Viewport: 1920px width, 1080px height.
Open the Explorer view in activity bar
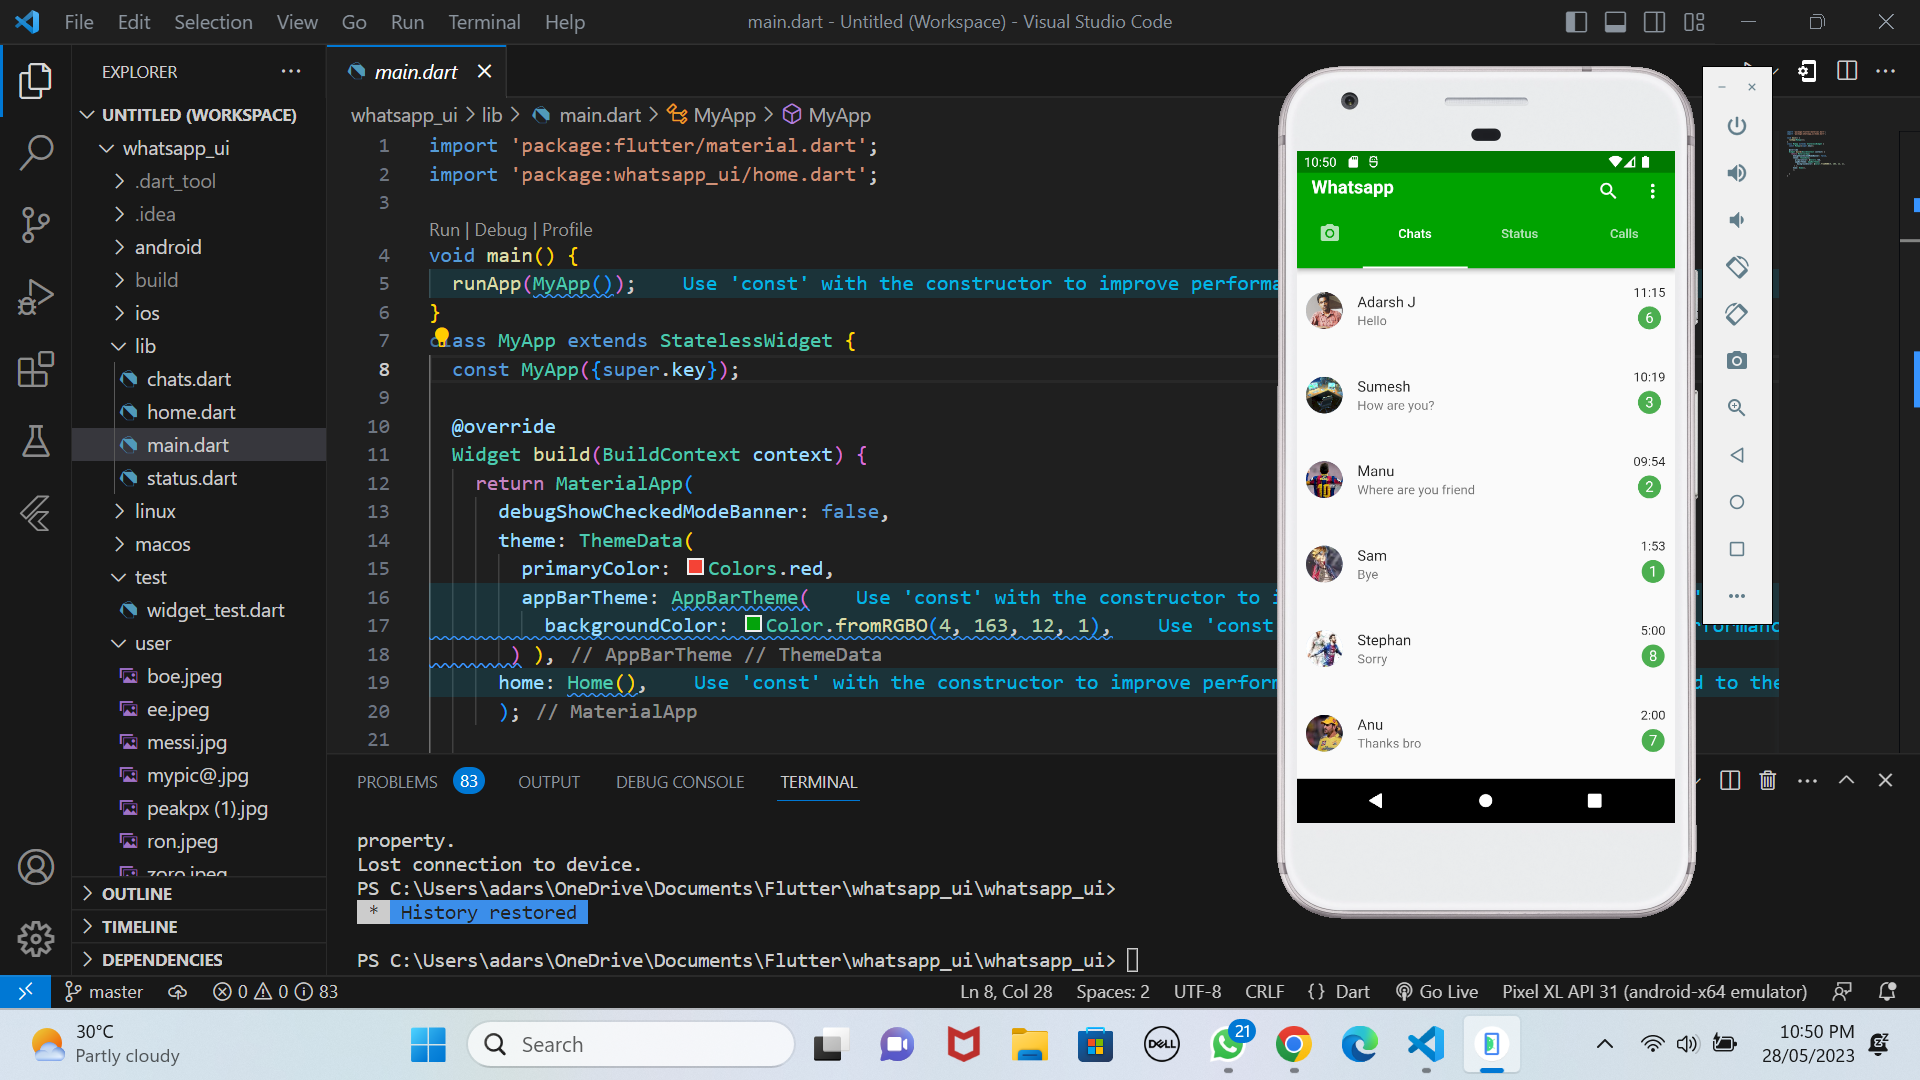pyautogui.click(x=36, y=80)
